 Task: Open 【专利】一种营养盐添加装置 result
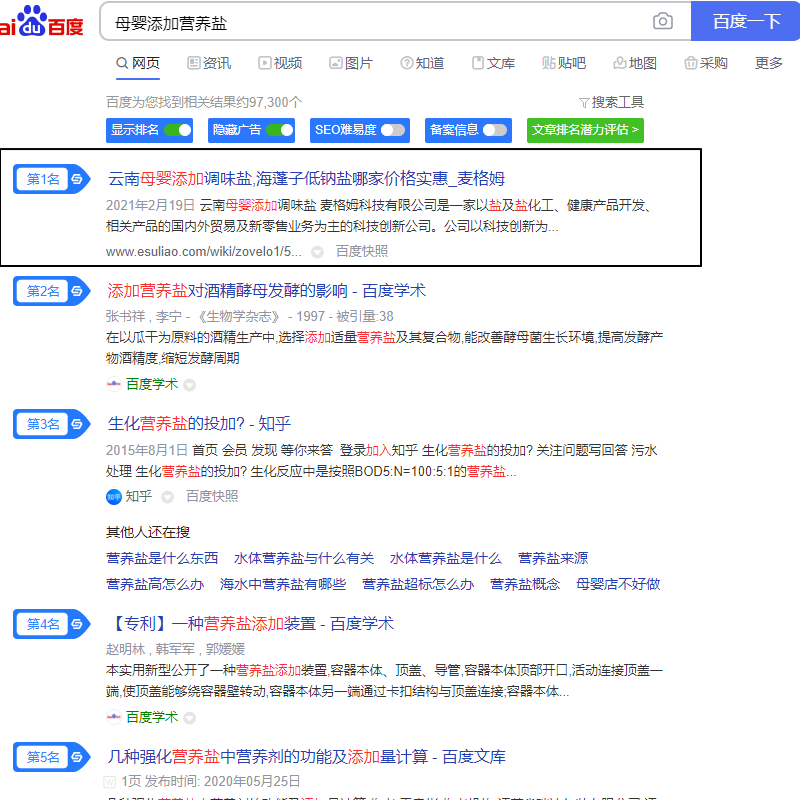[251, 623]
